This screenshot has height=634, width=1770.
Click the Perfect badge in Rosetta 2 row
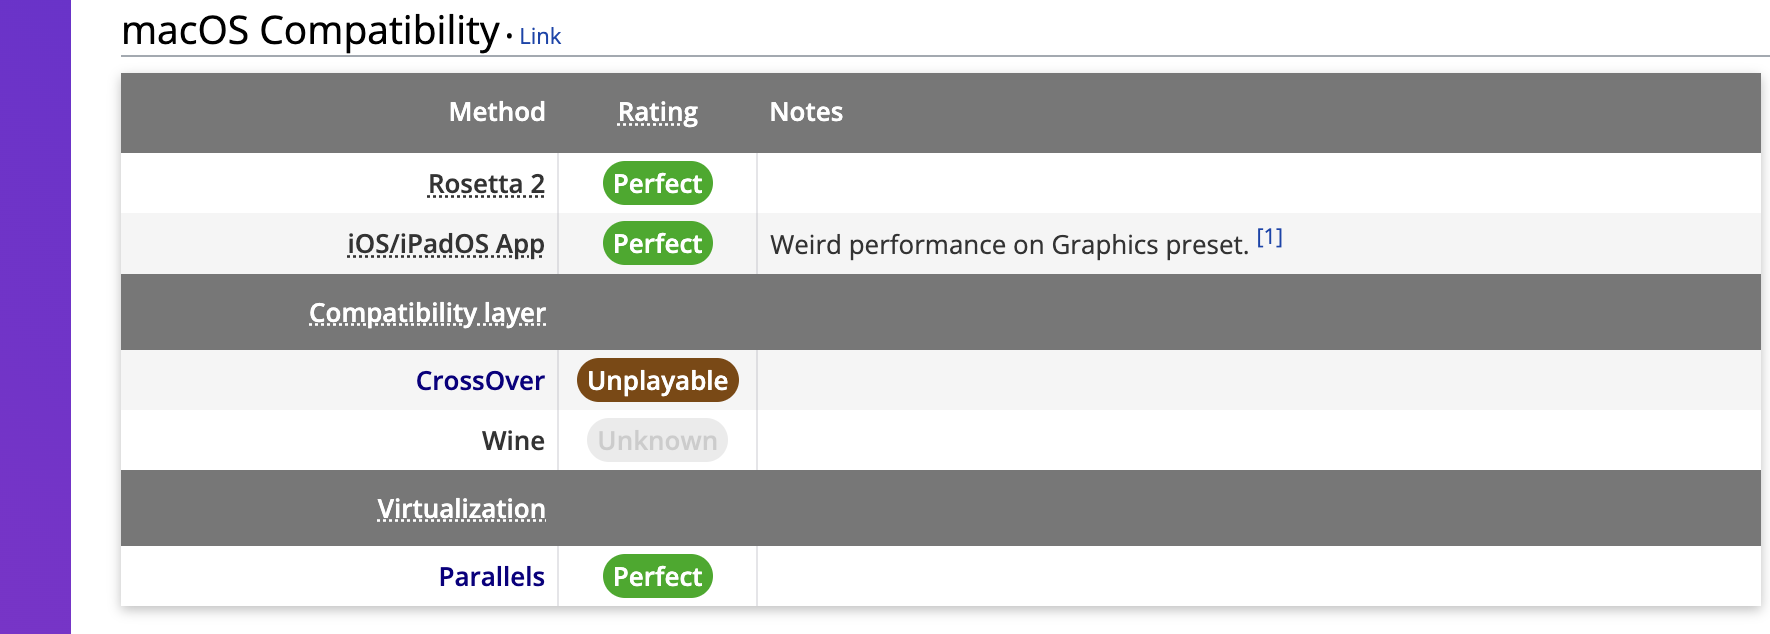click(657, 184)
